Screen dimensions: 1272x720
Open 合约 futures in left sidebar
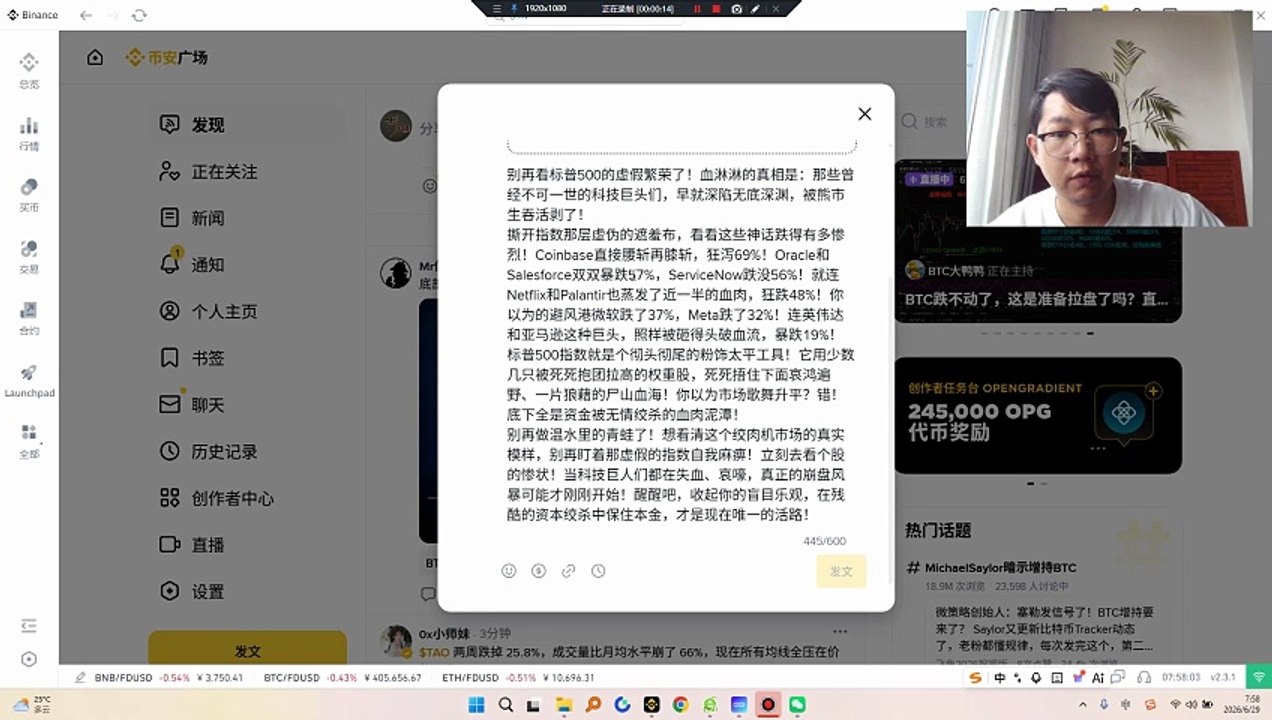click(x=29, y=318)
